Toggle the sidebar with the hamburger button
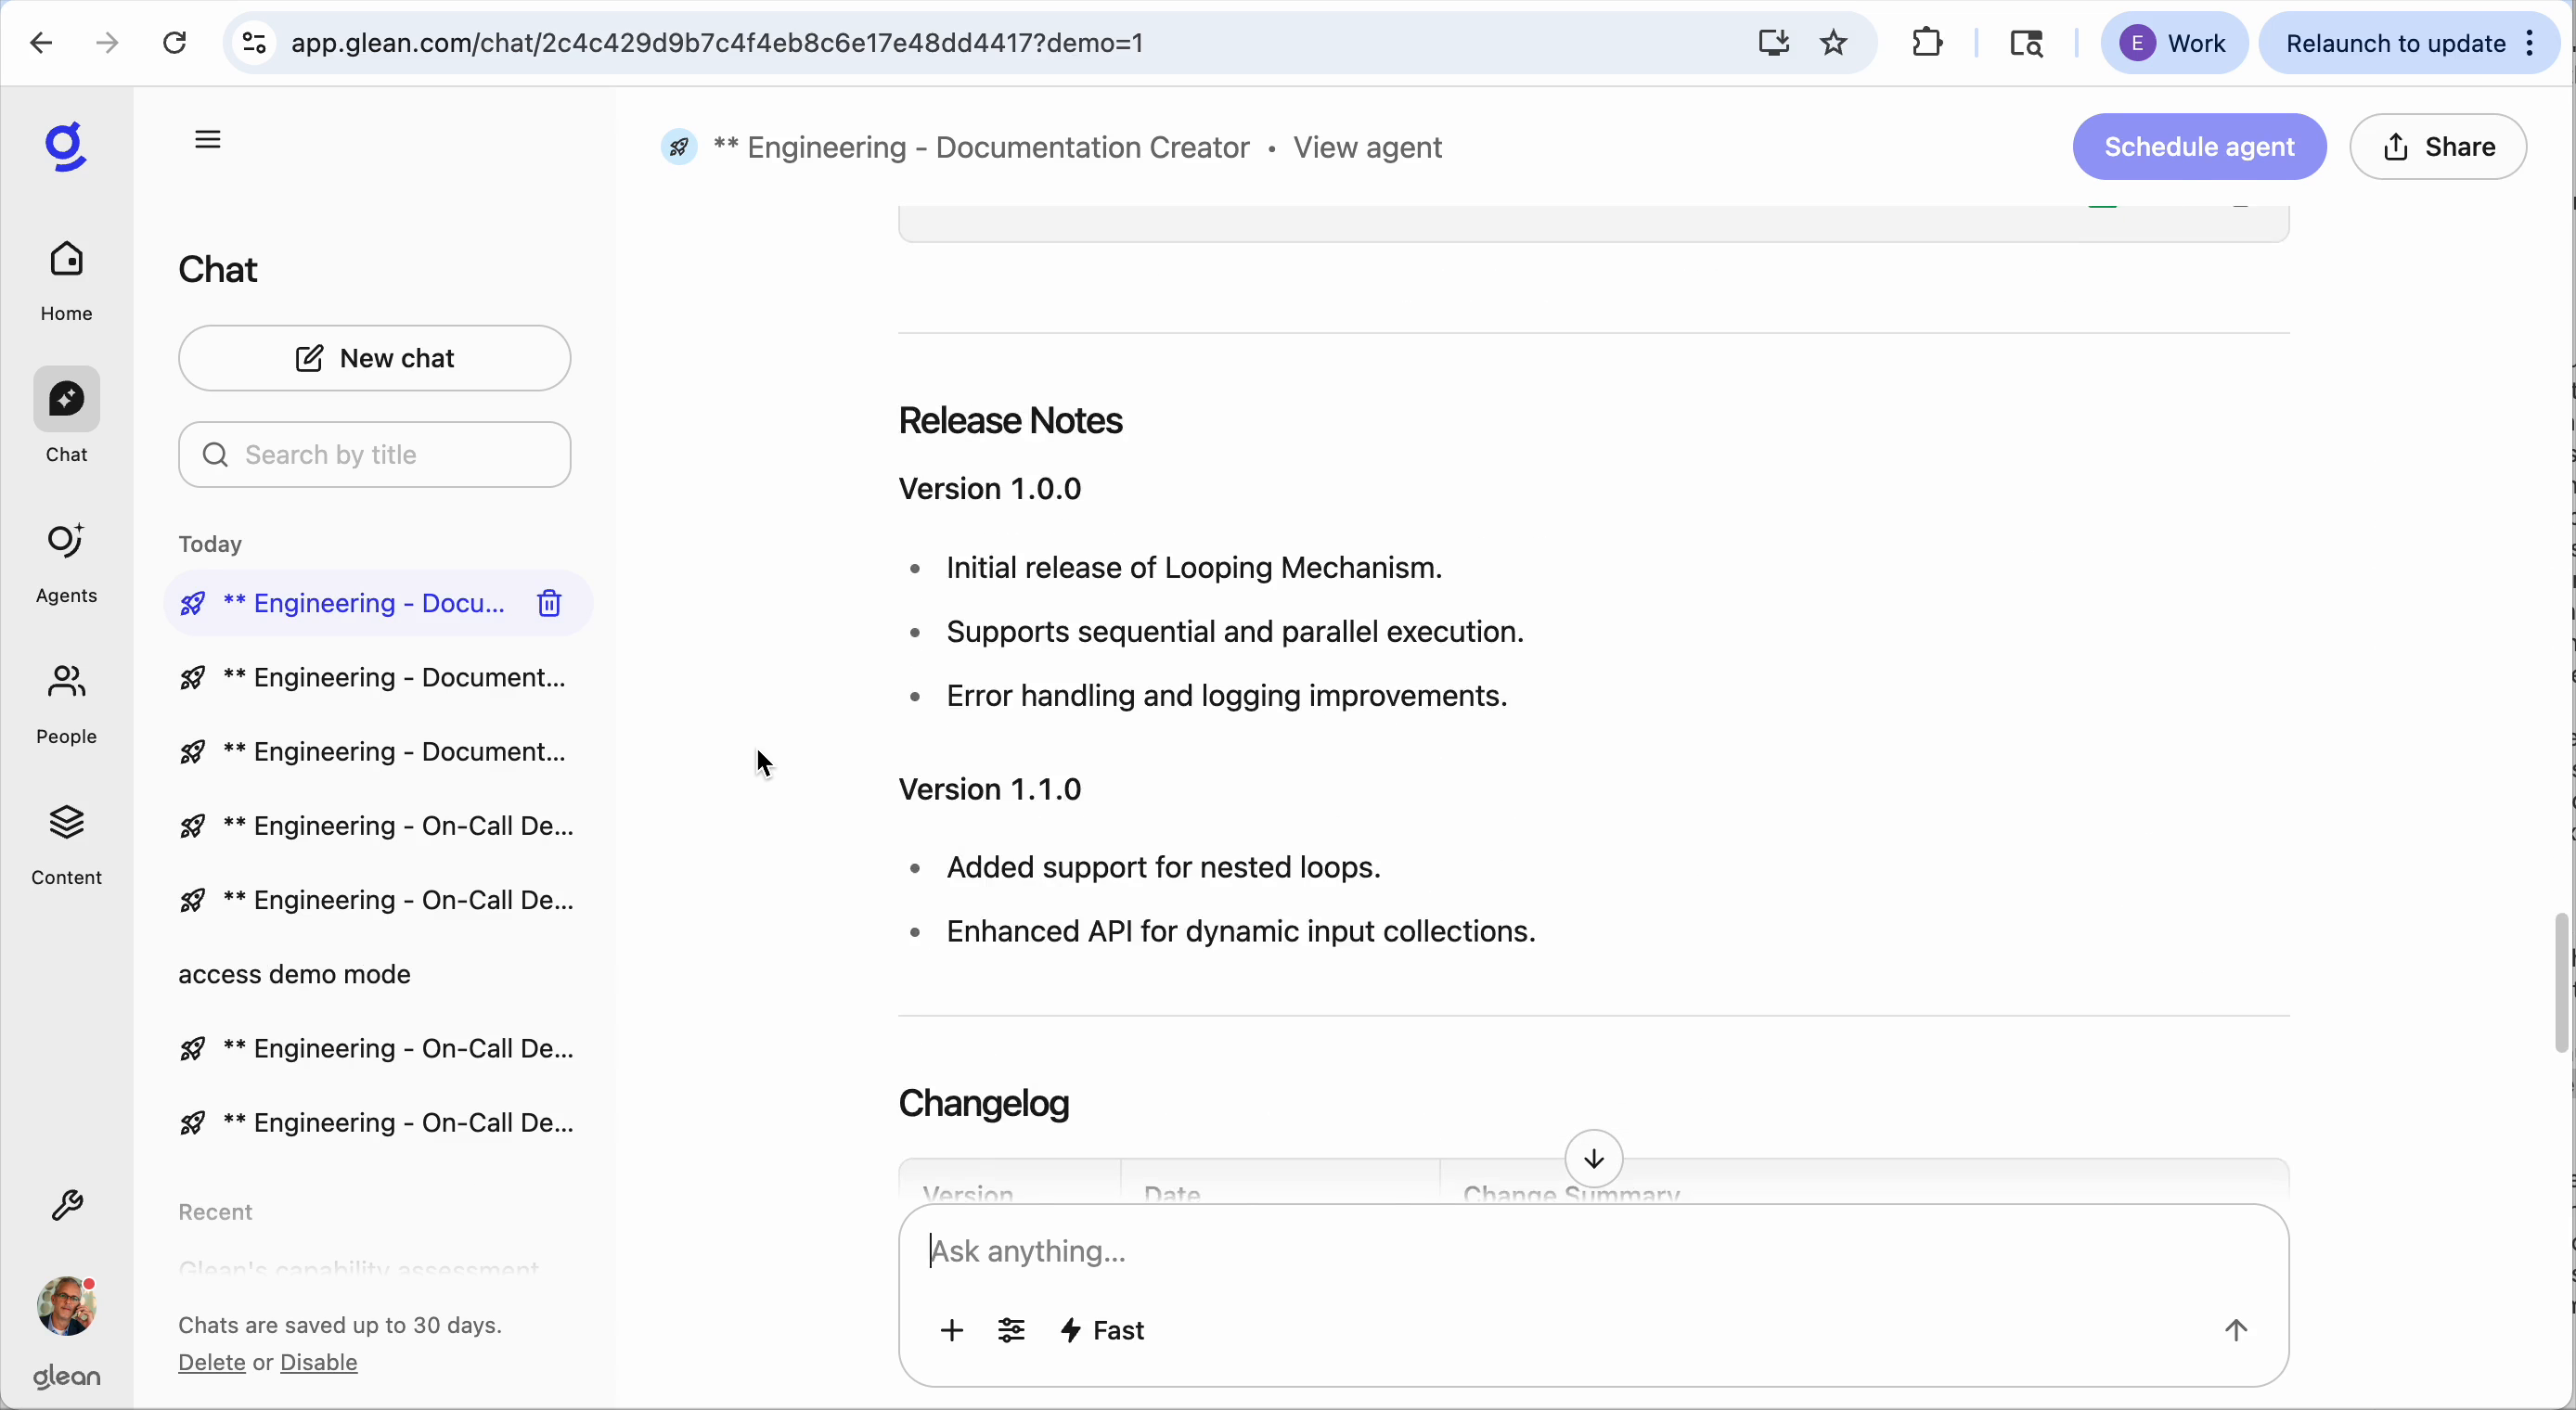The width and height of the screenshot is (2576, 1410). [x=207, y=139]
